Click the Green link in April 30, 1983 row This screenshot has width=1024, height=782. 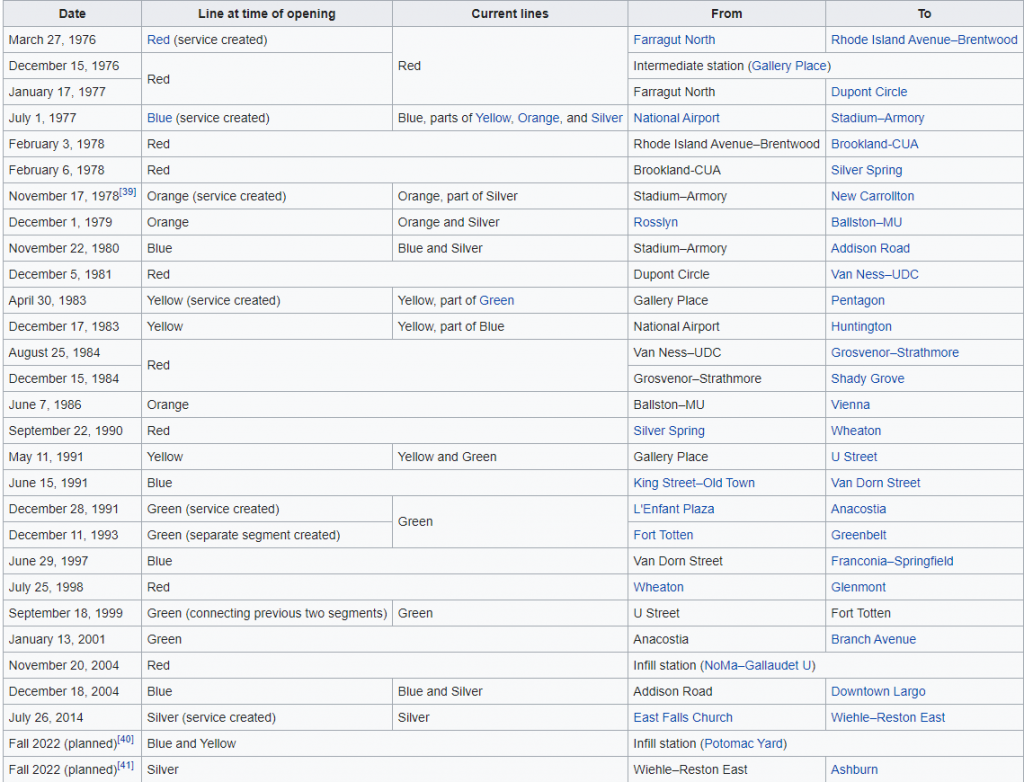click(x=496, y=301)
